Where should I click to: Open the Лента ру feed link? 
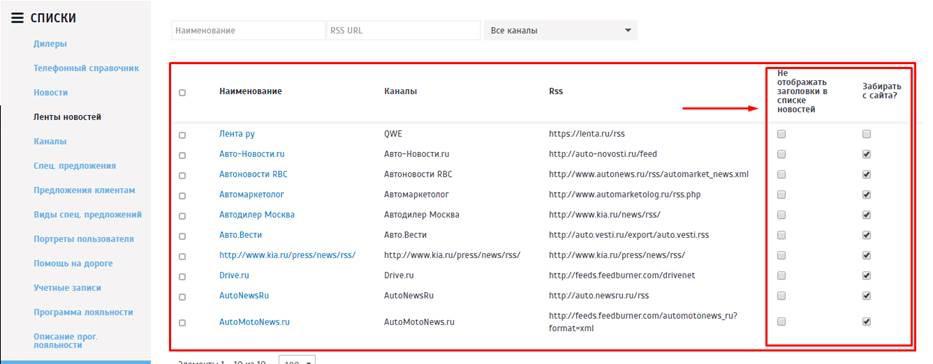pos(237,134)
